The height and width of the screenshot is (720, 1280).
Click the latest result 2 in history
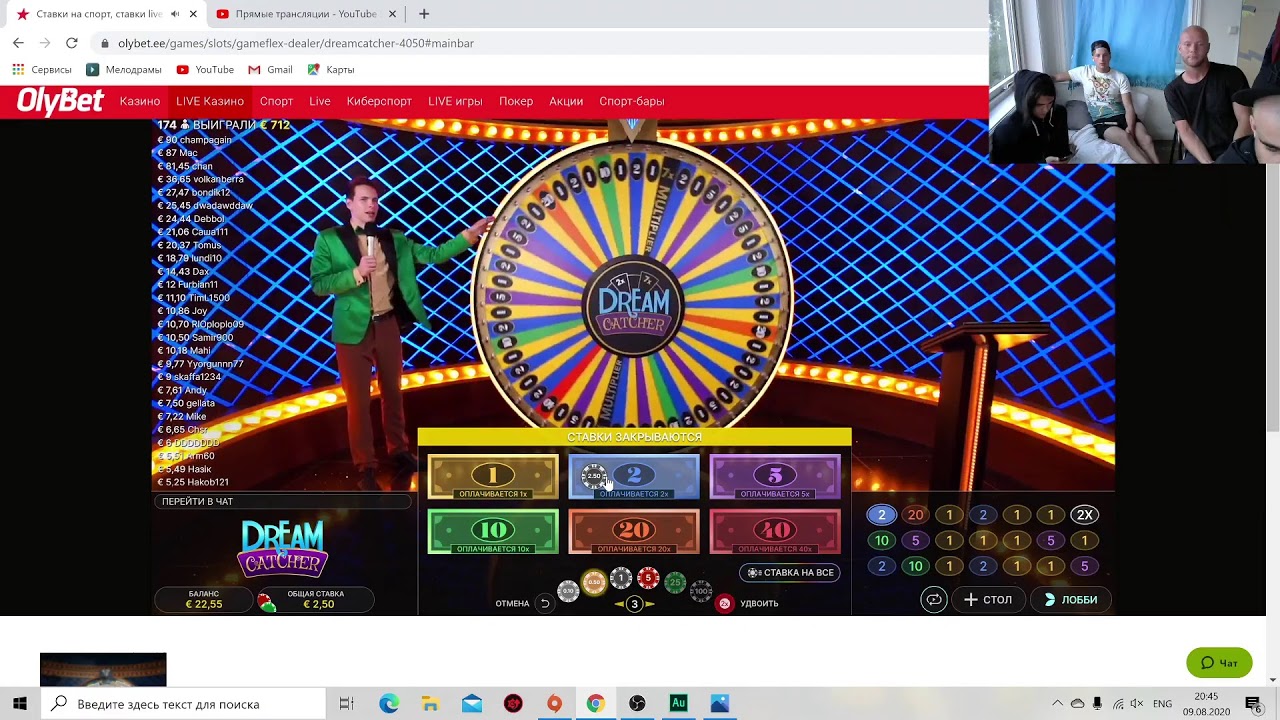tap(881, 515)
